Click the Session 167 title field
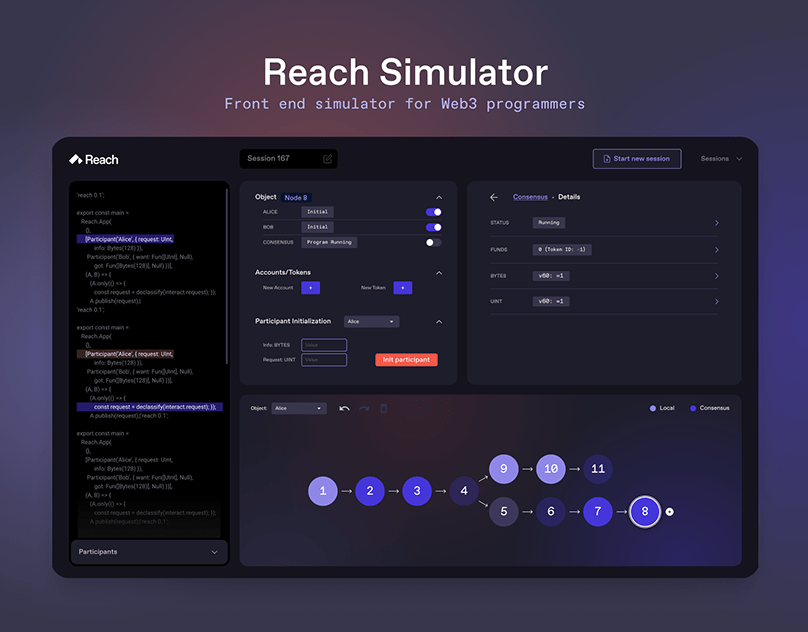The image size is (808, 632). (x=289, y=159)
